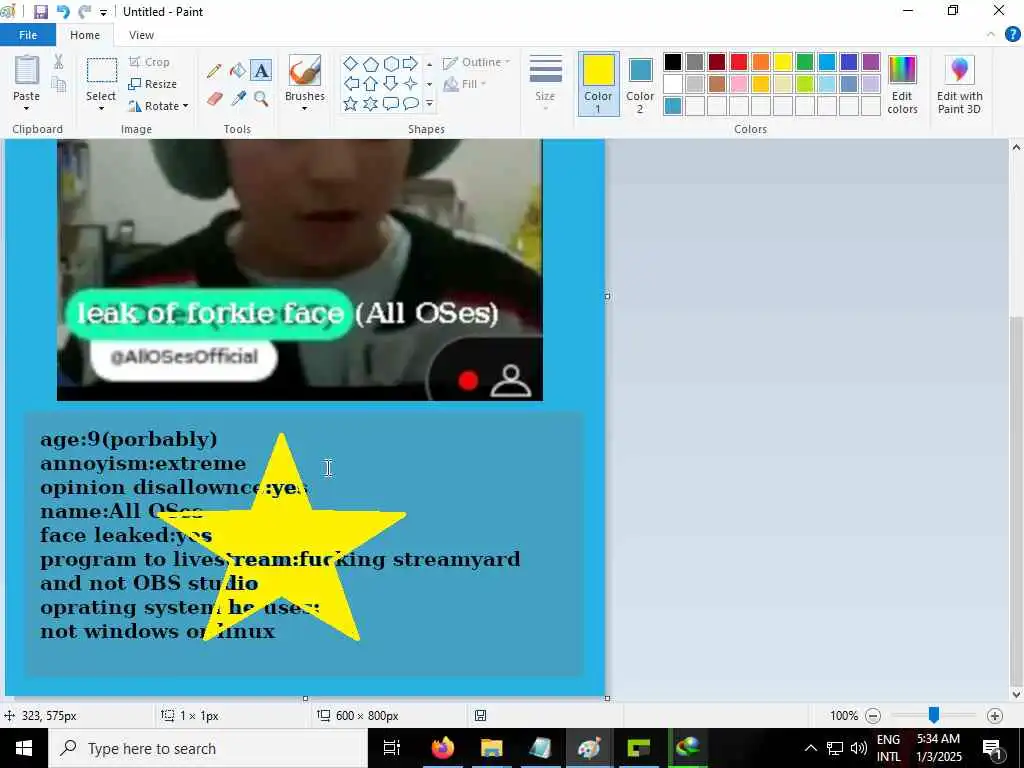Screen dimensions: 1024x768
Task: Open Task View on the taskbar
Action: click(392, 748)
